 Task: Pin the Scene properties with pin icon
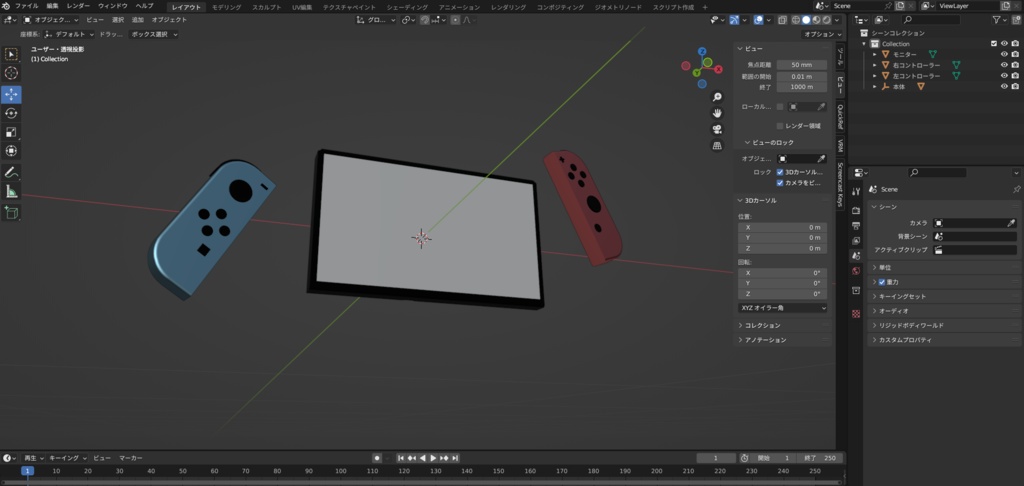tap(1016, 189)
